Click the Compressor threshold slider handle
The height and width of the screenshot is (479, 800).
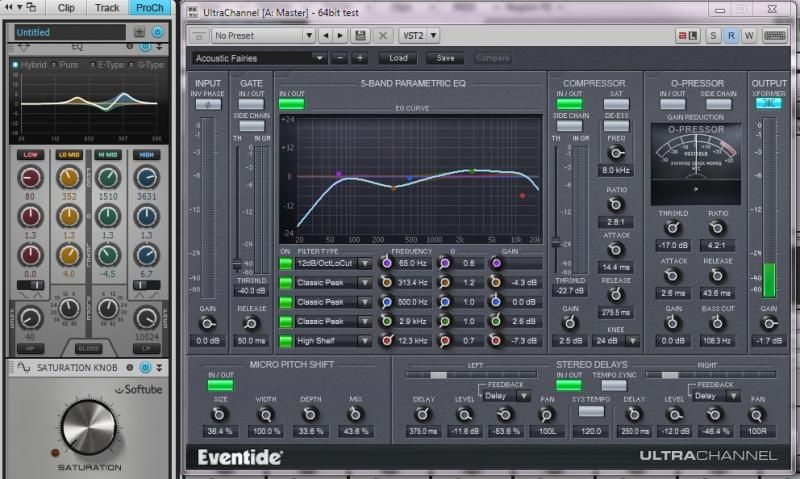pos(556,243)
